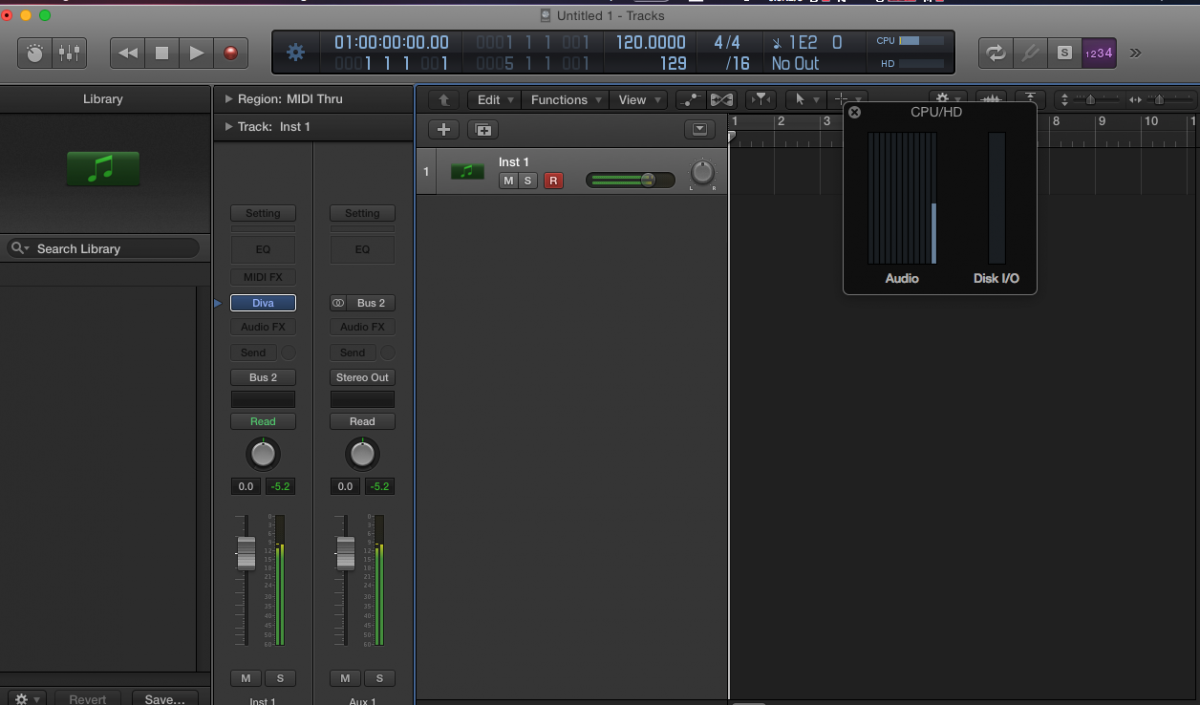
Task: Enable the count-in 1234 button
Action: [1098, 53]
